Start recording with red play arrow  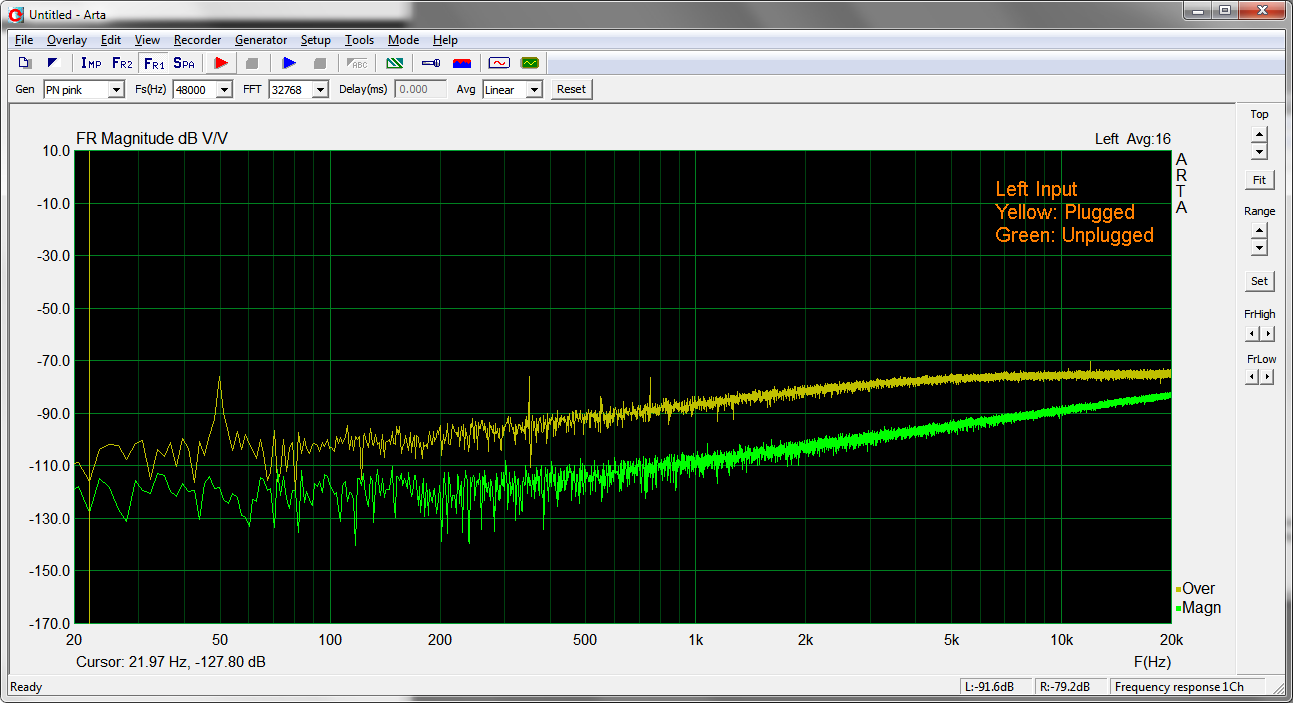click(221, 63)
